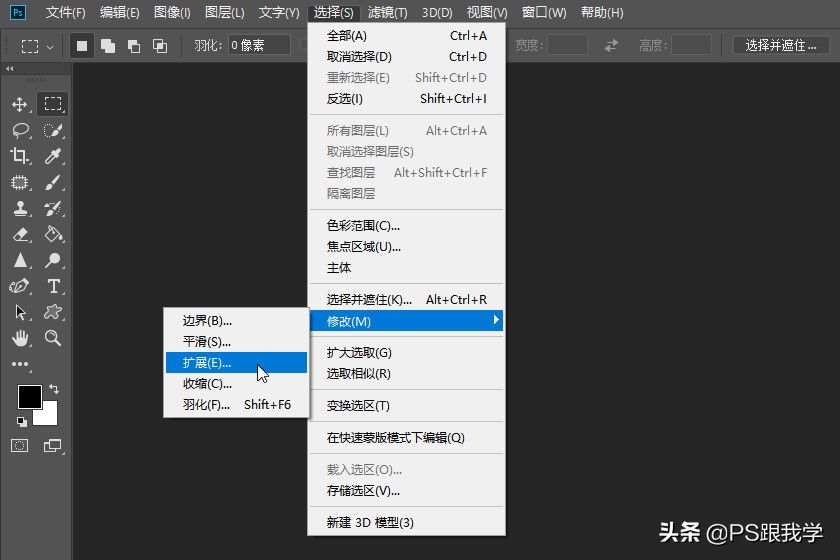
Task: Select the Crop tool
Action: [20, 156]
